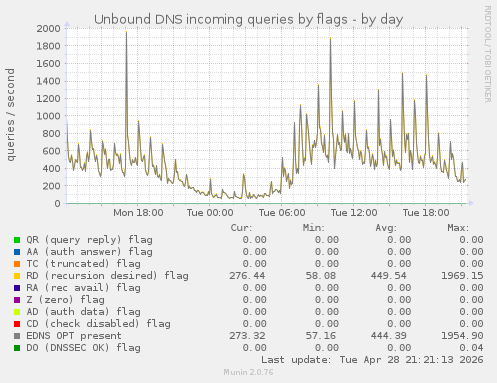Click the 'Tue 06:00' x-axis label
Screen dimensions: 497x383
(x=282, y=213)
